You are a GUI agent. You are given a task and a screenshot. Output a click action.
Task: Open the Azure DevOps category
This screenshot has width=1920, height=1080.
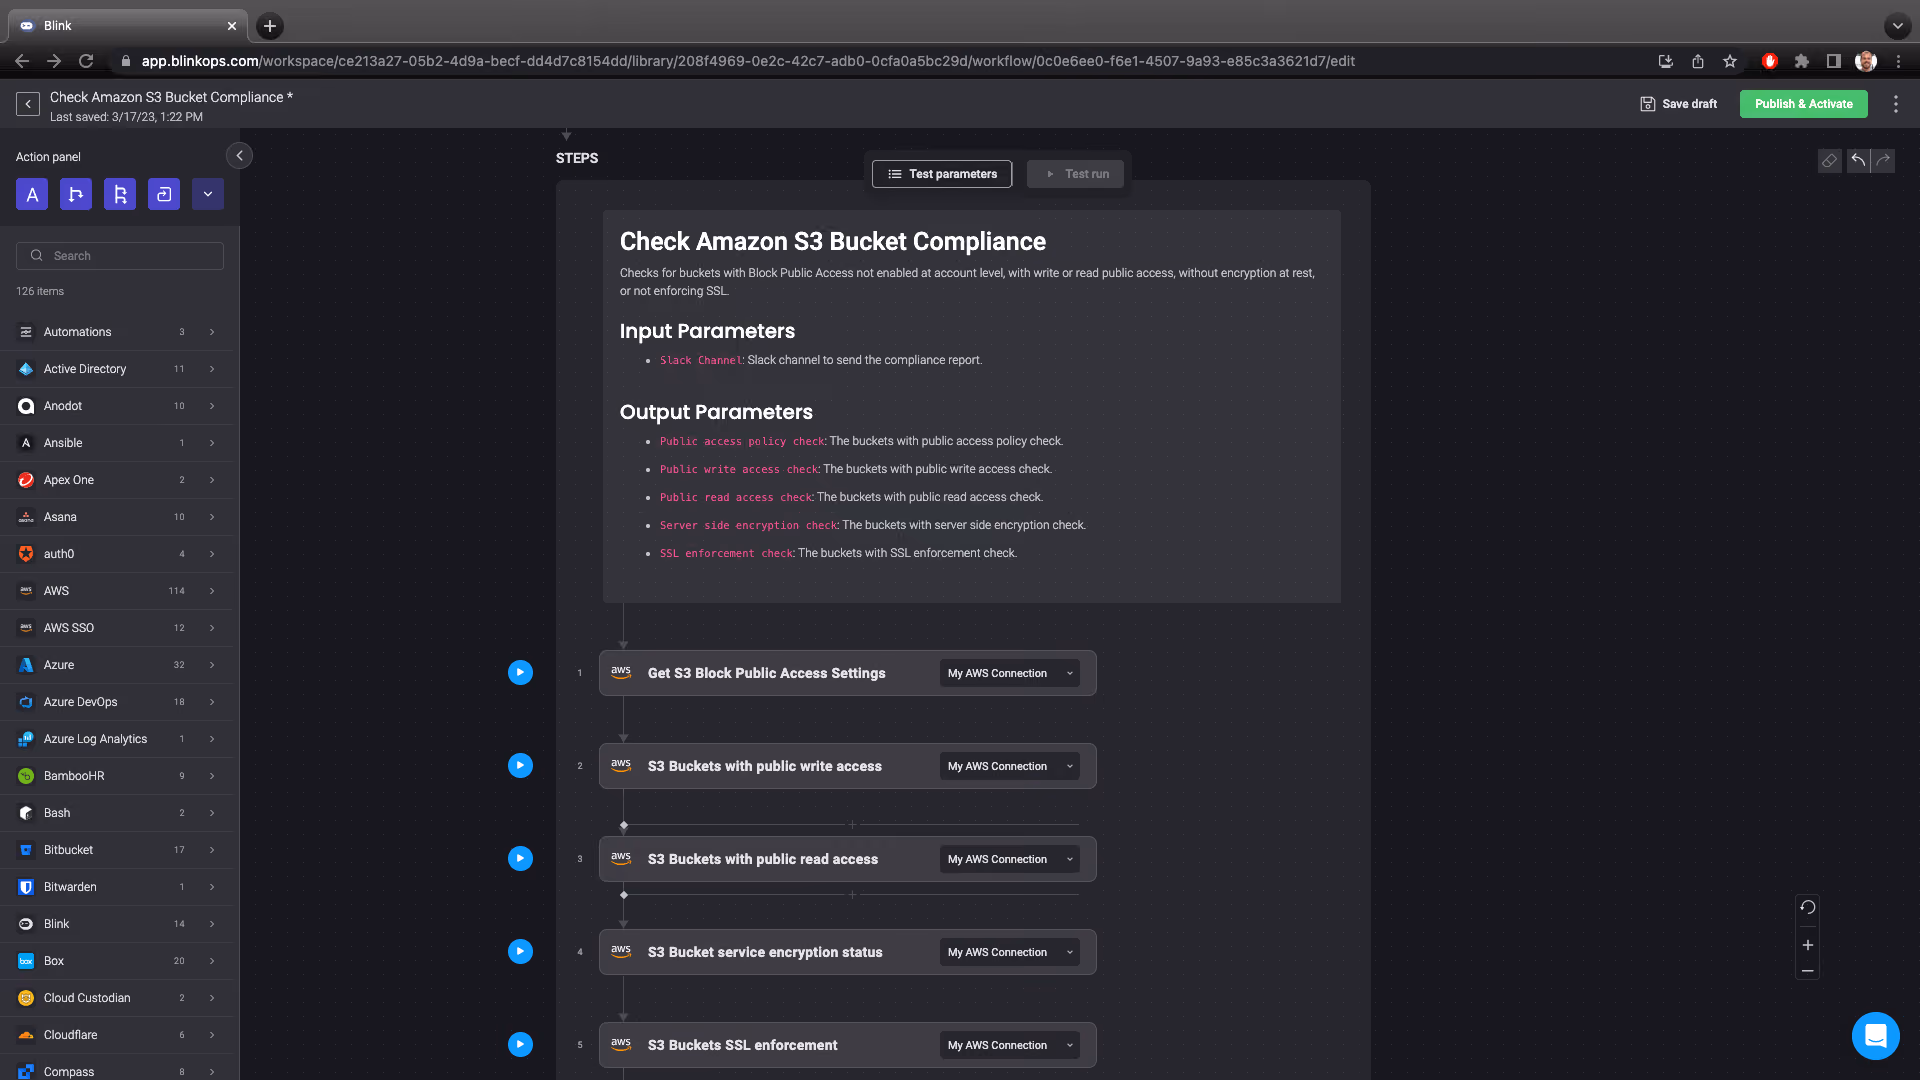click(116, 702)
